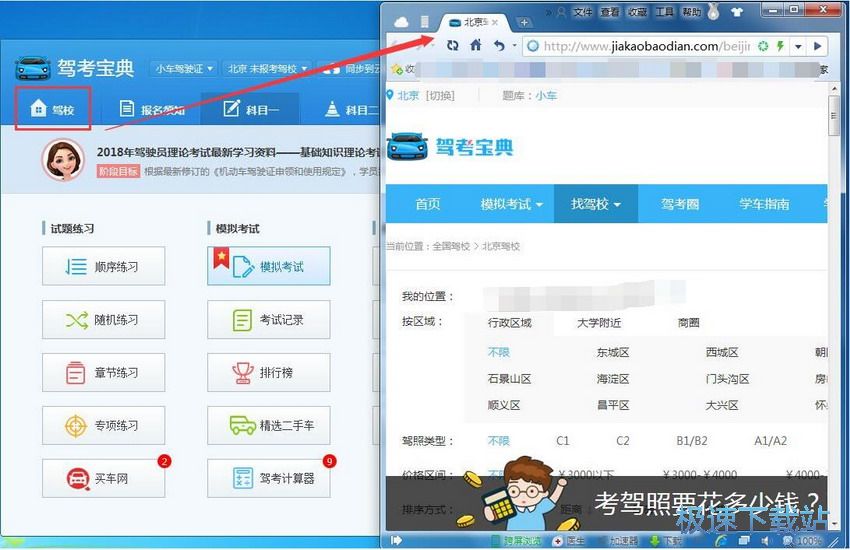
Task: Choose 不限 in the district filter row
Action: coord(498,352)
